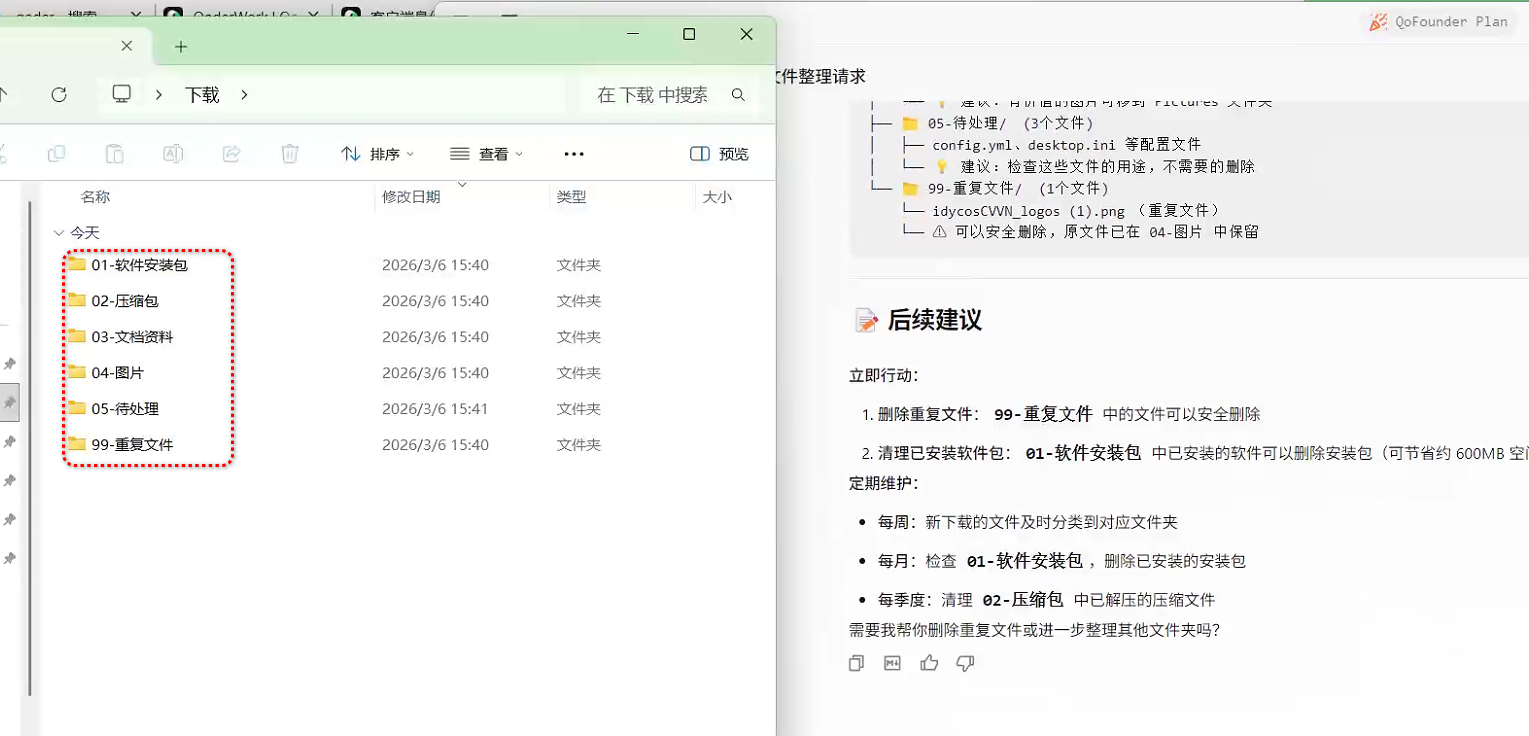
Task: Copy the chat response with copy icon
Action: point(856,663)
